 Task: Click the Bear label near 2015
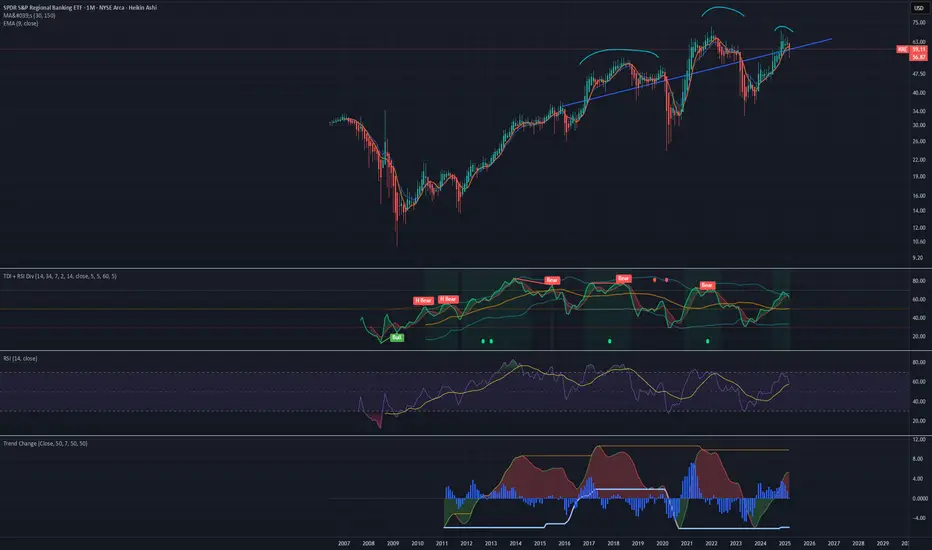click(x=552, y=280)
